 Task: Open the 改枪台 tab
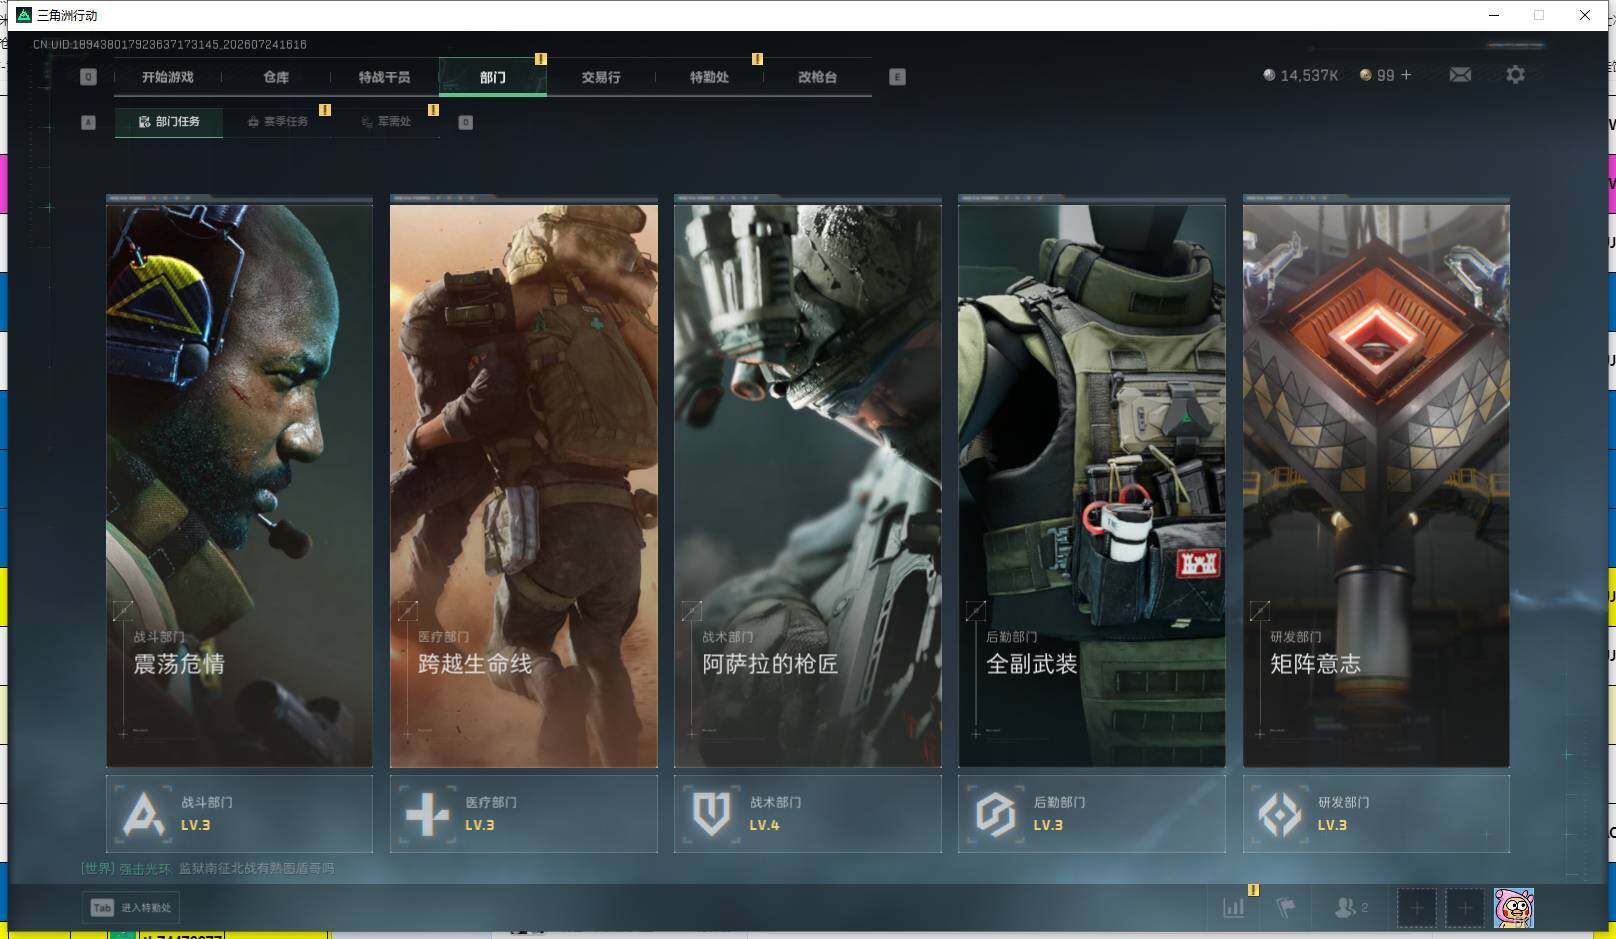click(817, 77)
